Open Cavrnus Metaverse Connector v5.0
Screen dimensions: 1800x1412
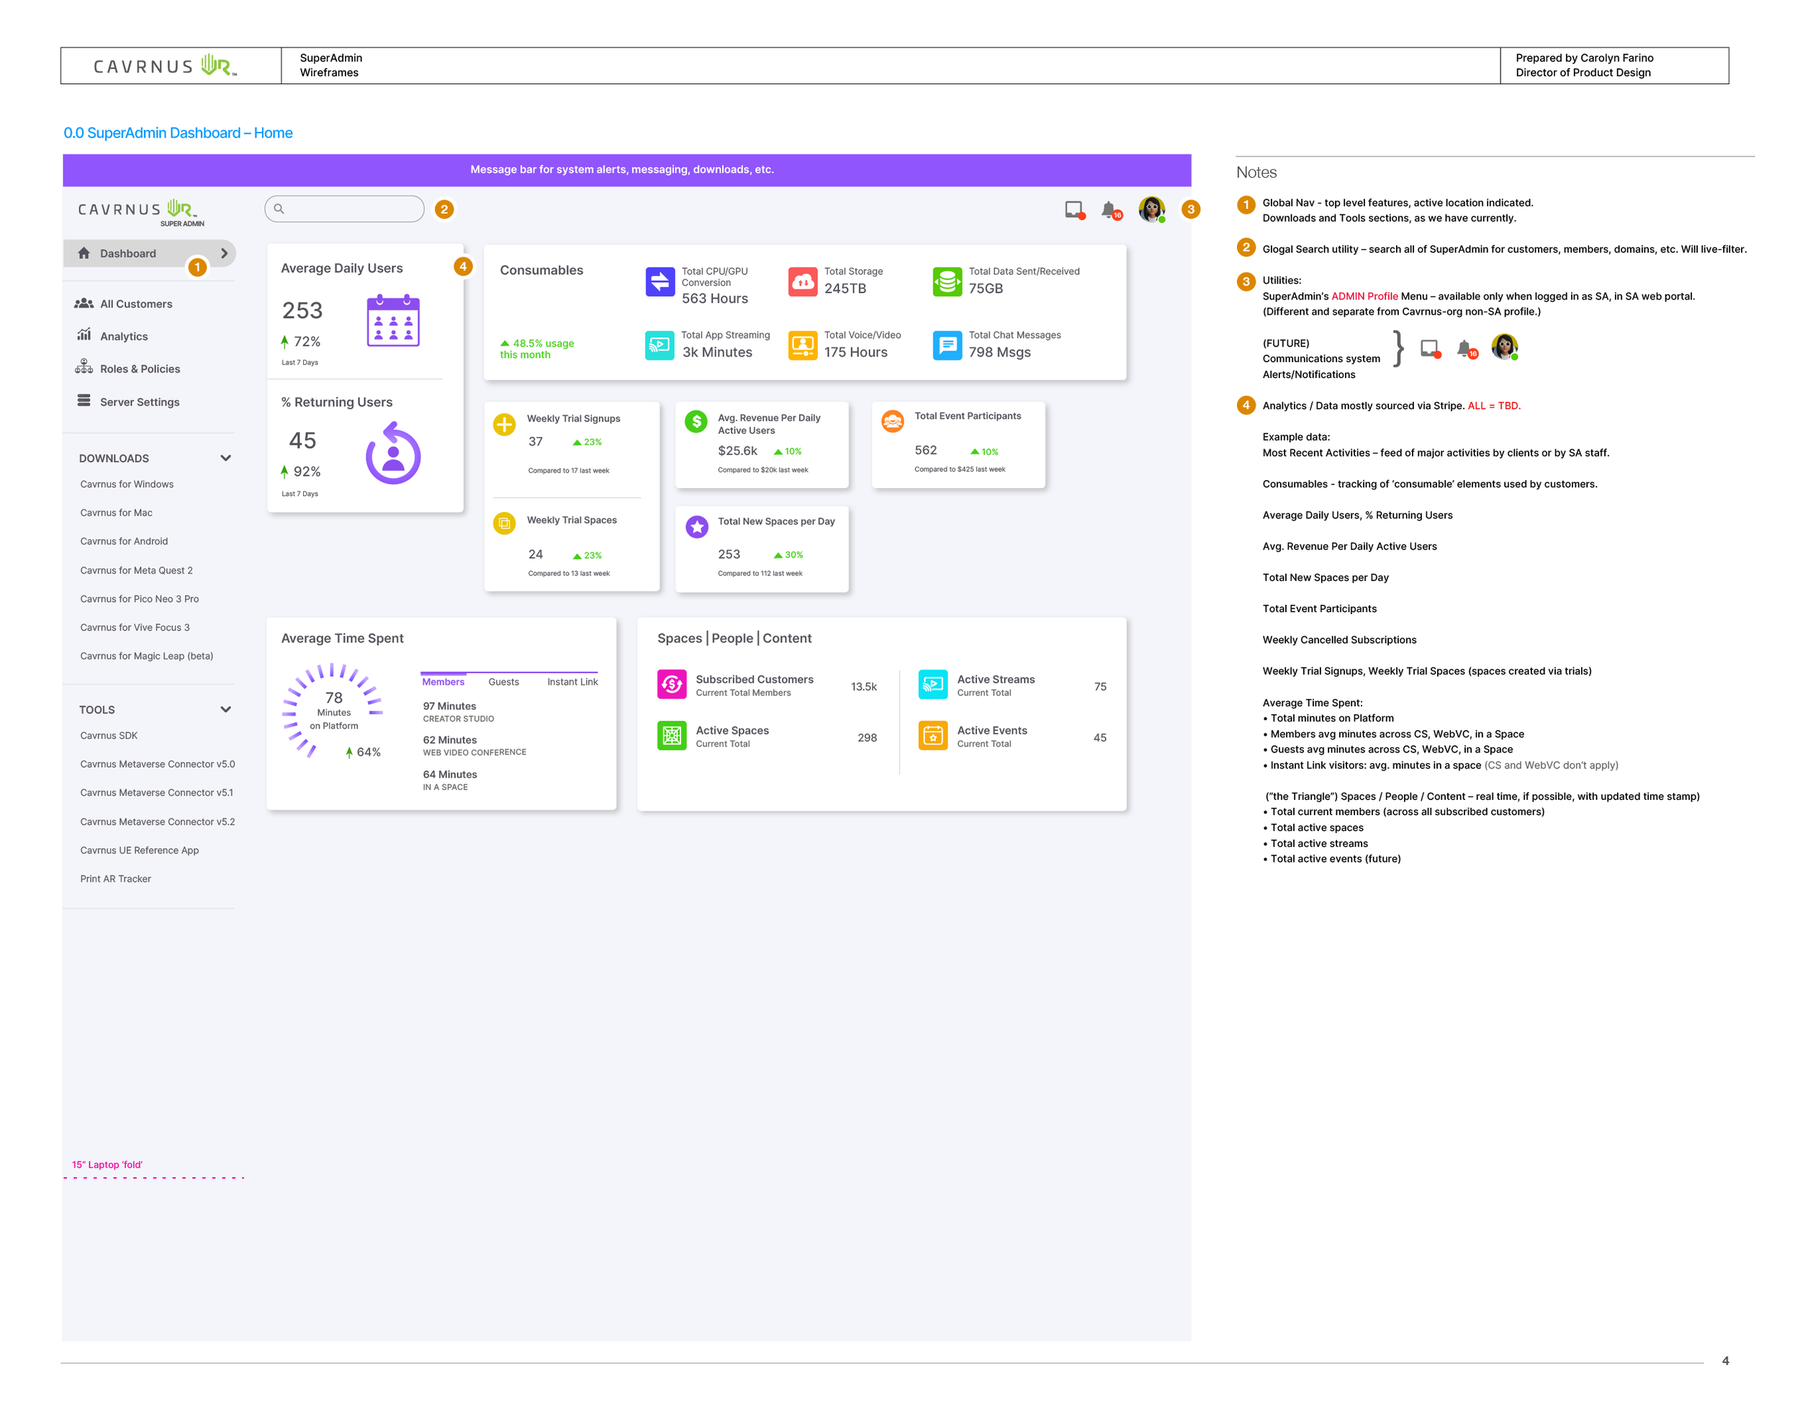(x=158, y=764)
